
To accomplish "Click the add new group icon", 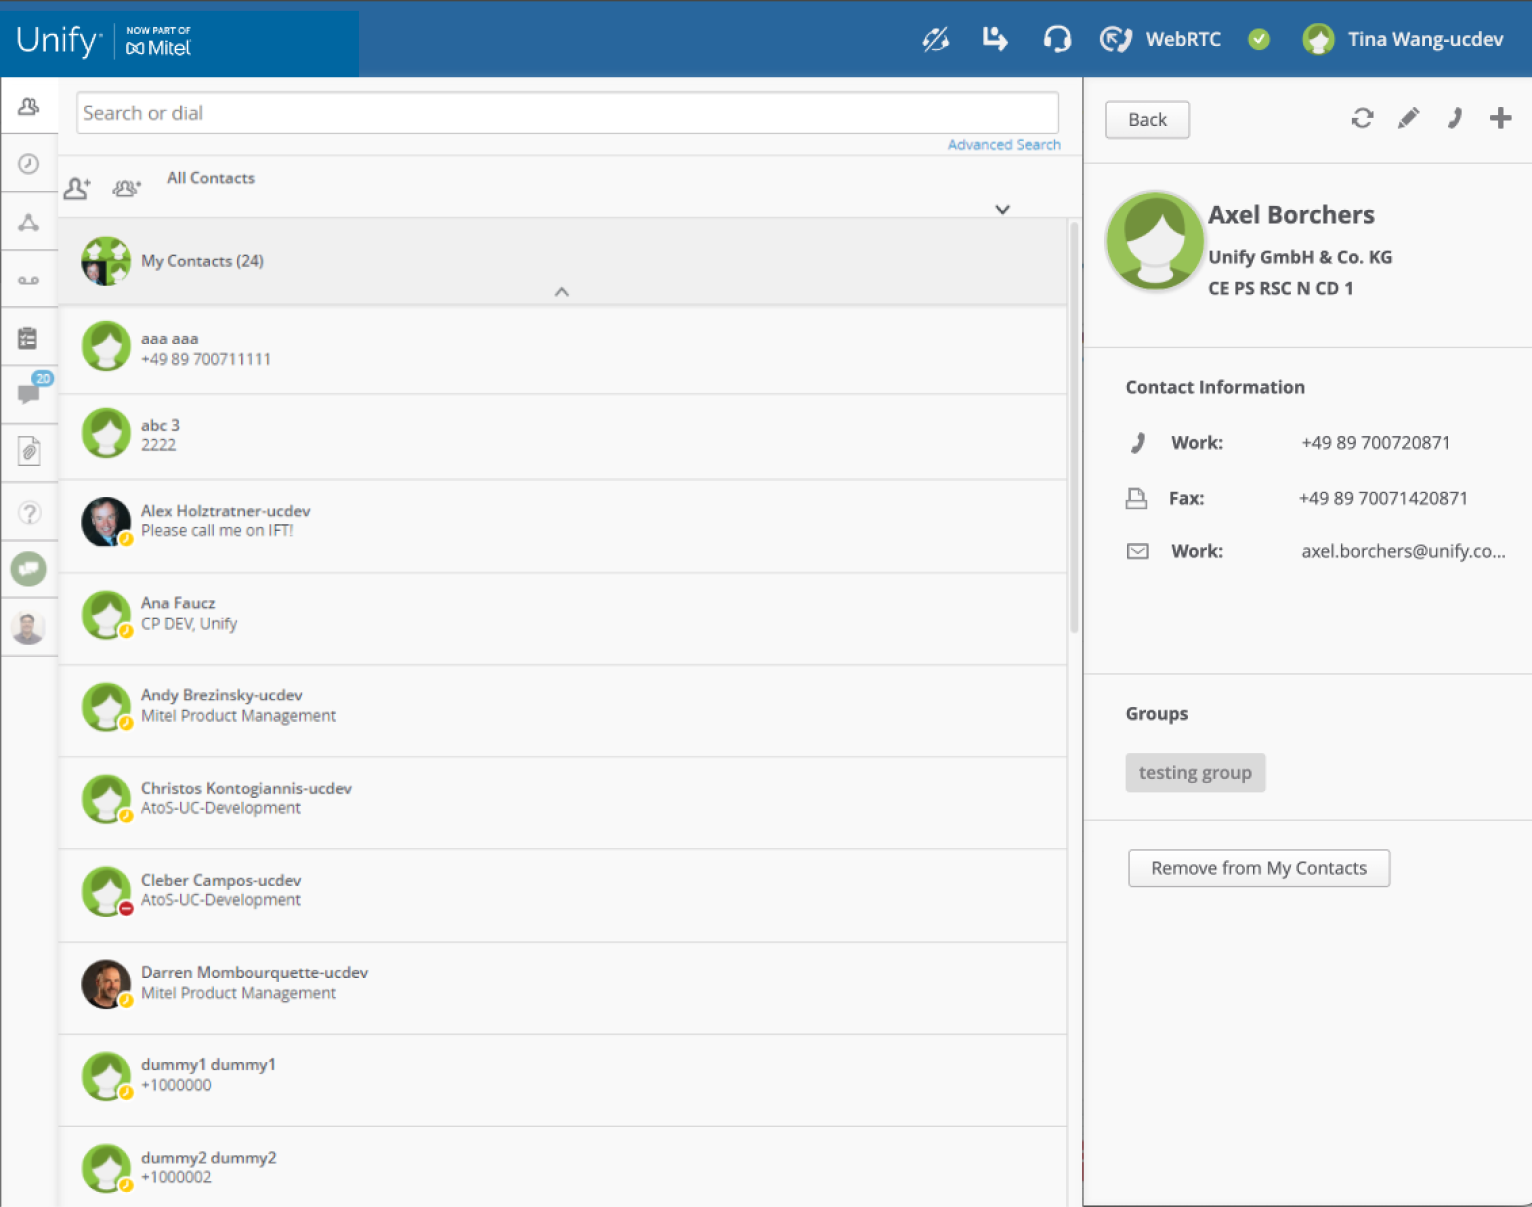I will click(x=126, y=187).
